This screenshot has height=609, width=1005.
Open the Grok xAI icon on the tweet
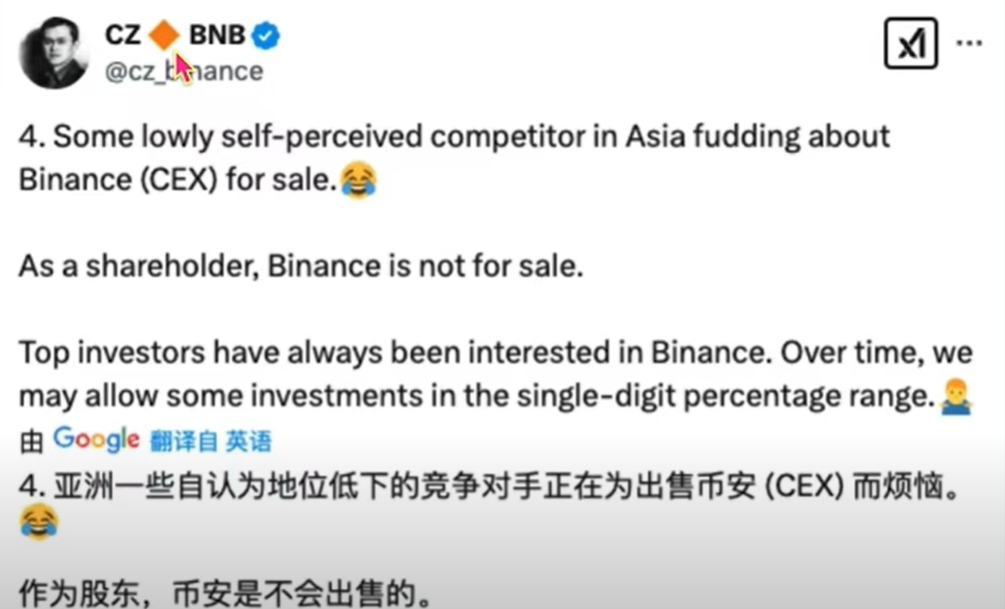911,44
